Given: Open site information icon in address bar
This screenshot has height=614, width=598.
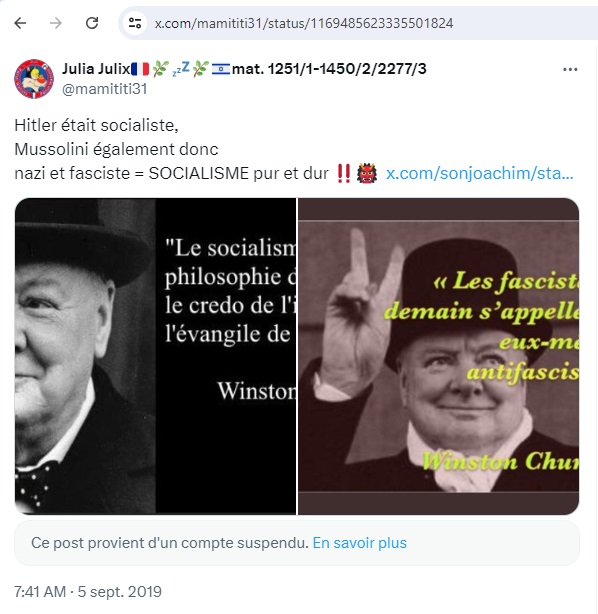Looking at the screenshot, I should (135, 23).
